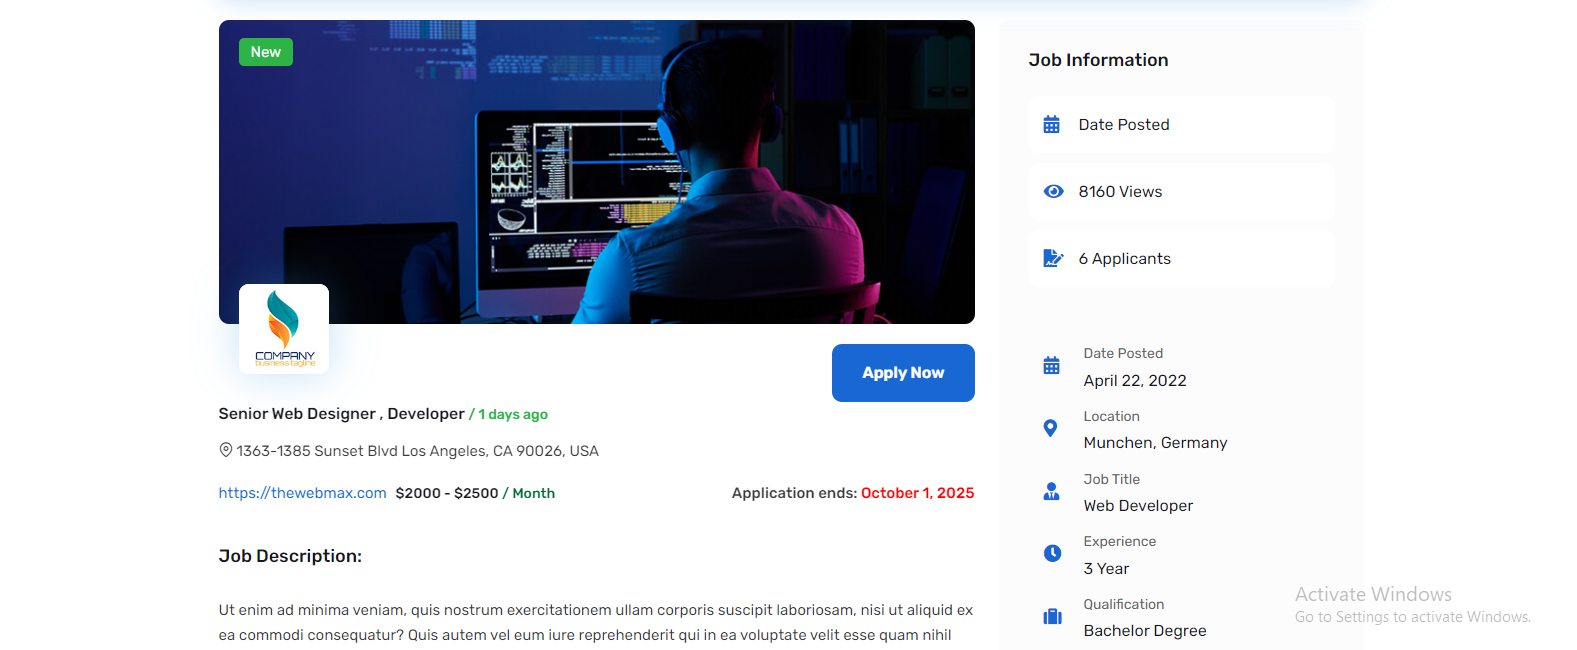Click the Job Description heading
Viewport: 1577px width, 650px height.
(290, 556)
